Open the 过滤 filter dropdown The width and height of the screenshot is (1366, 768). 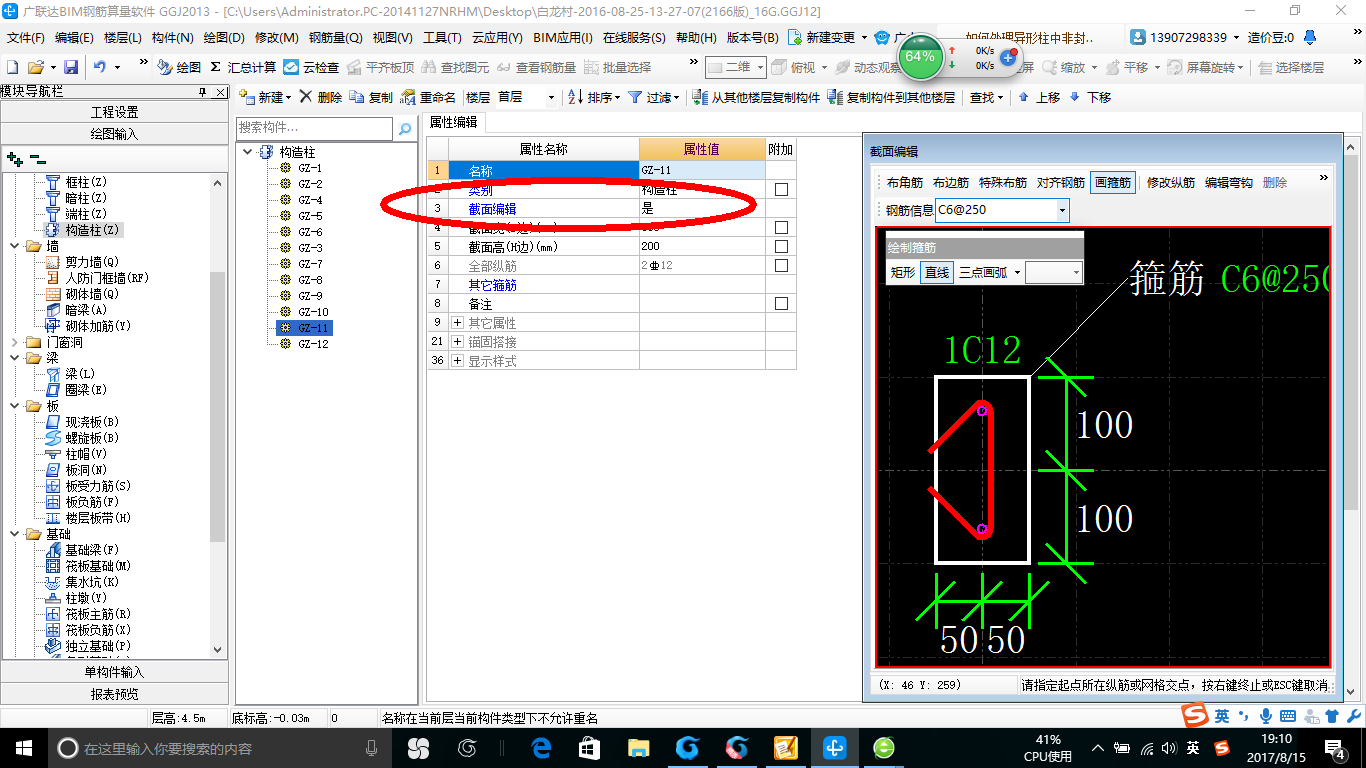654,97
